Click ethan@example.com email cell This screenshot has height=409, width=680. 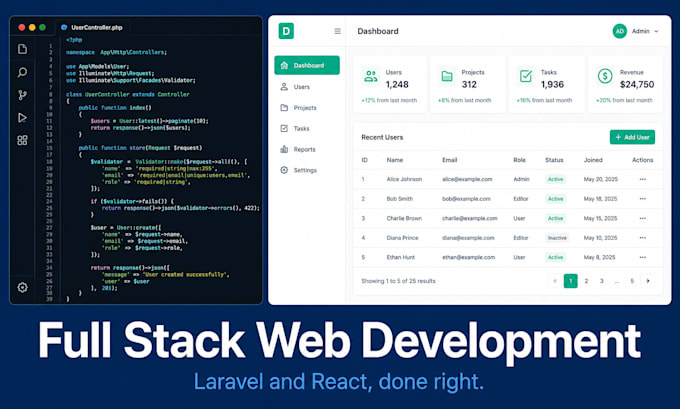[468, 257]
